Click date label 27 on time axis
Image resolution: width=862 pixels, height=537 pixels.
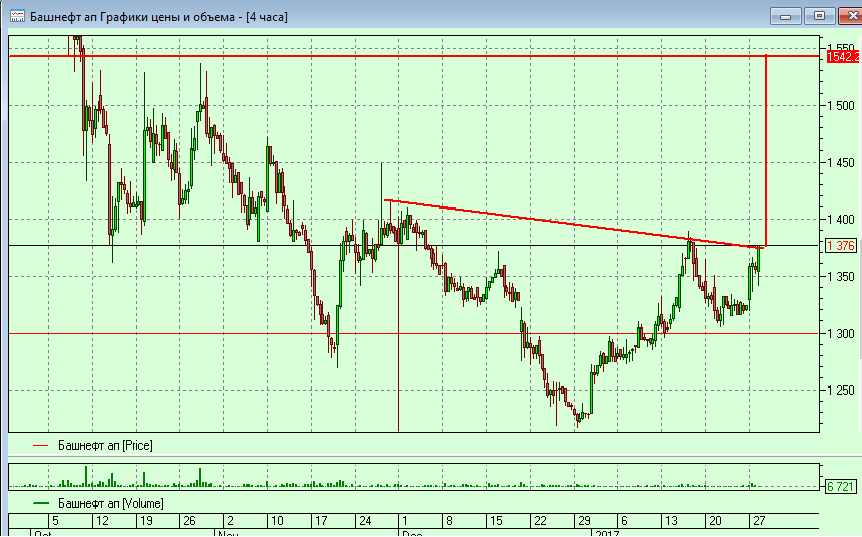click(759, 521)
